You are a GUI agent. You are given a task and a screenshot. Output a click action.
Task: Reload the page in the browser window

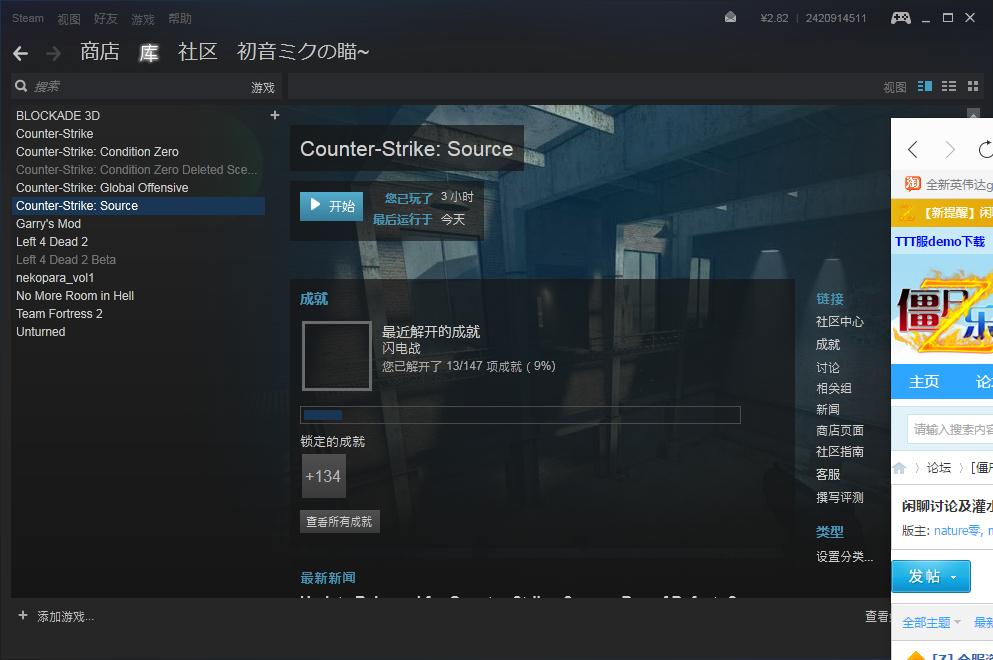click(985, 149)
